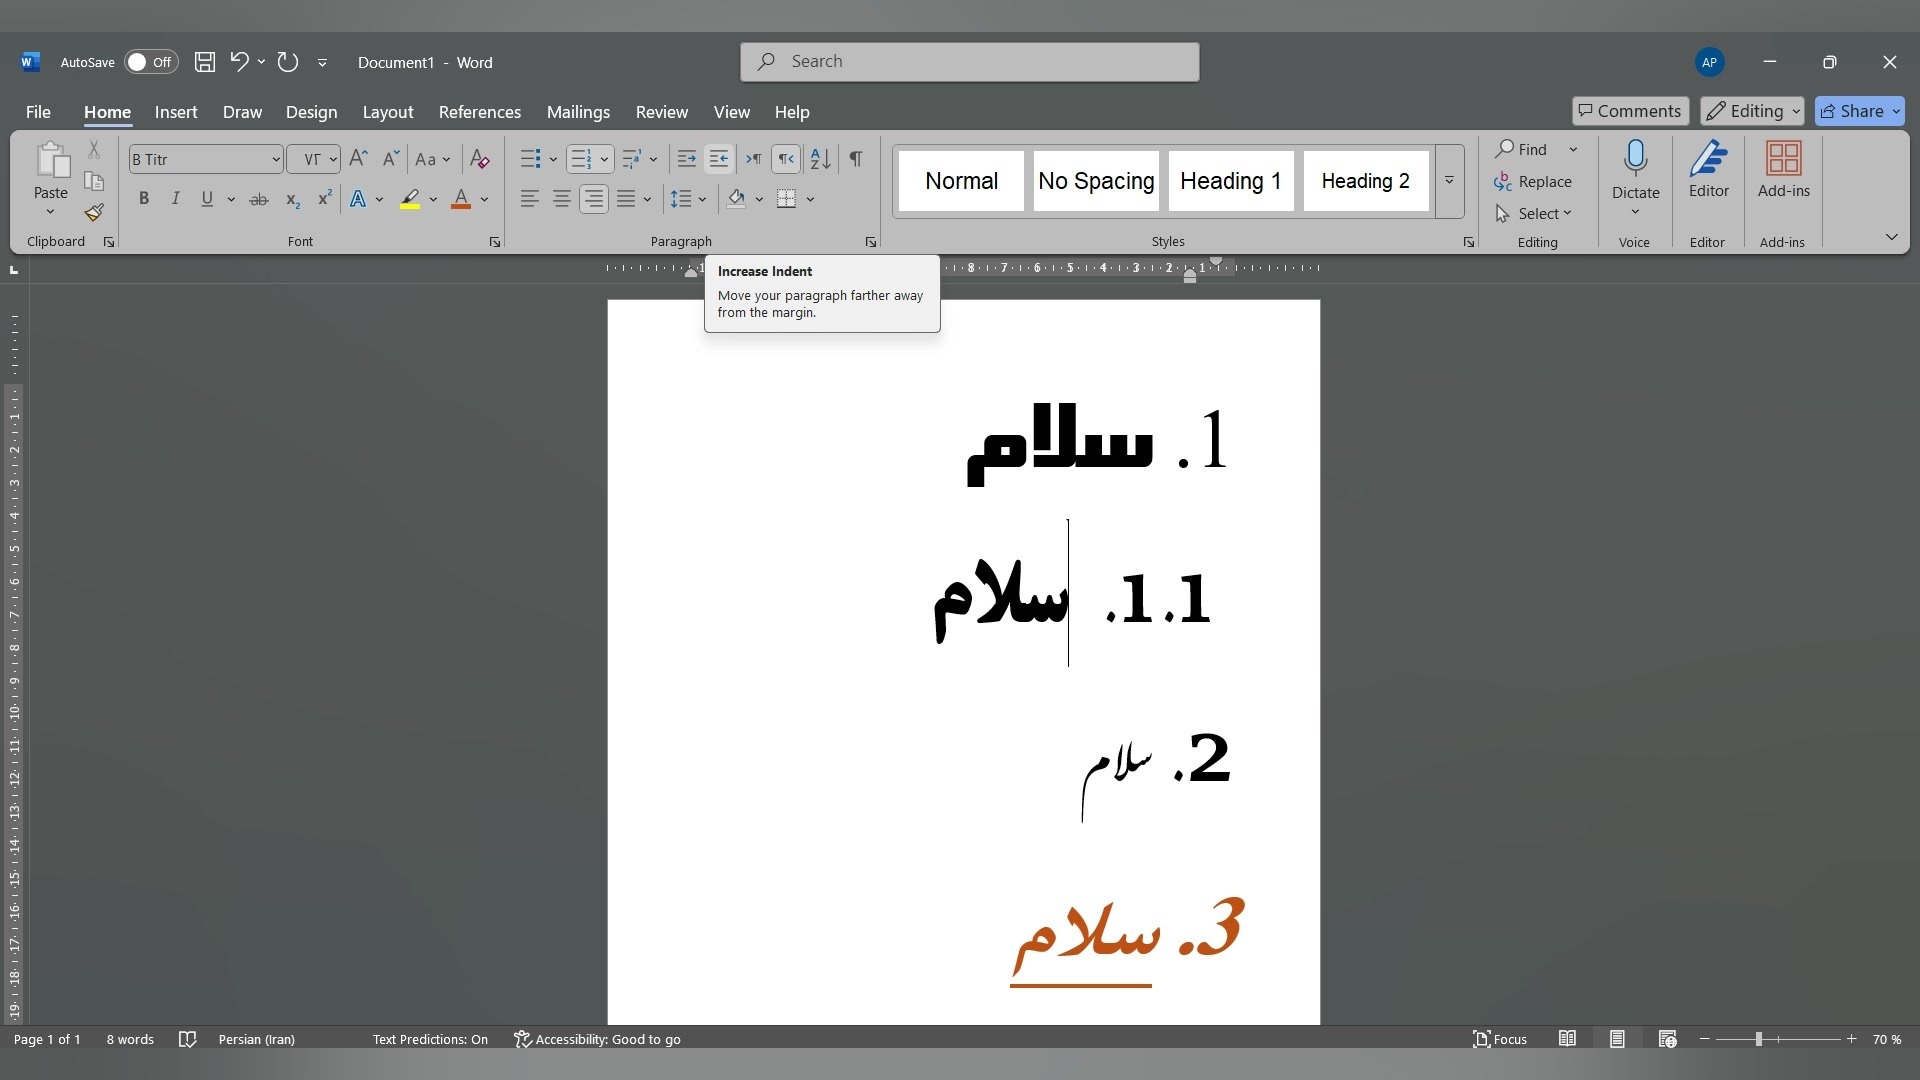Toggle the AutoSave switch
1920x1080 pixels.
(x=151, y=62)
